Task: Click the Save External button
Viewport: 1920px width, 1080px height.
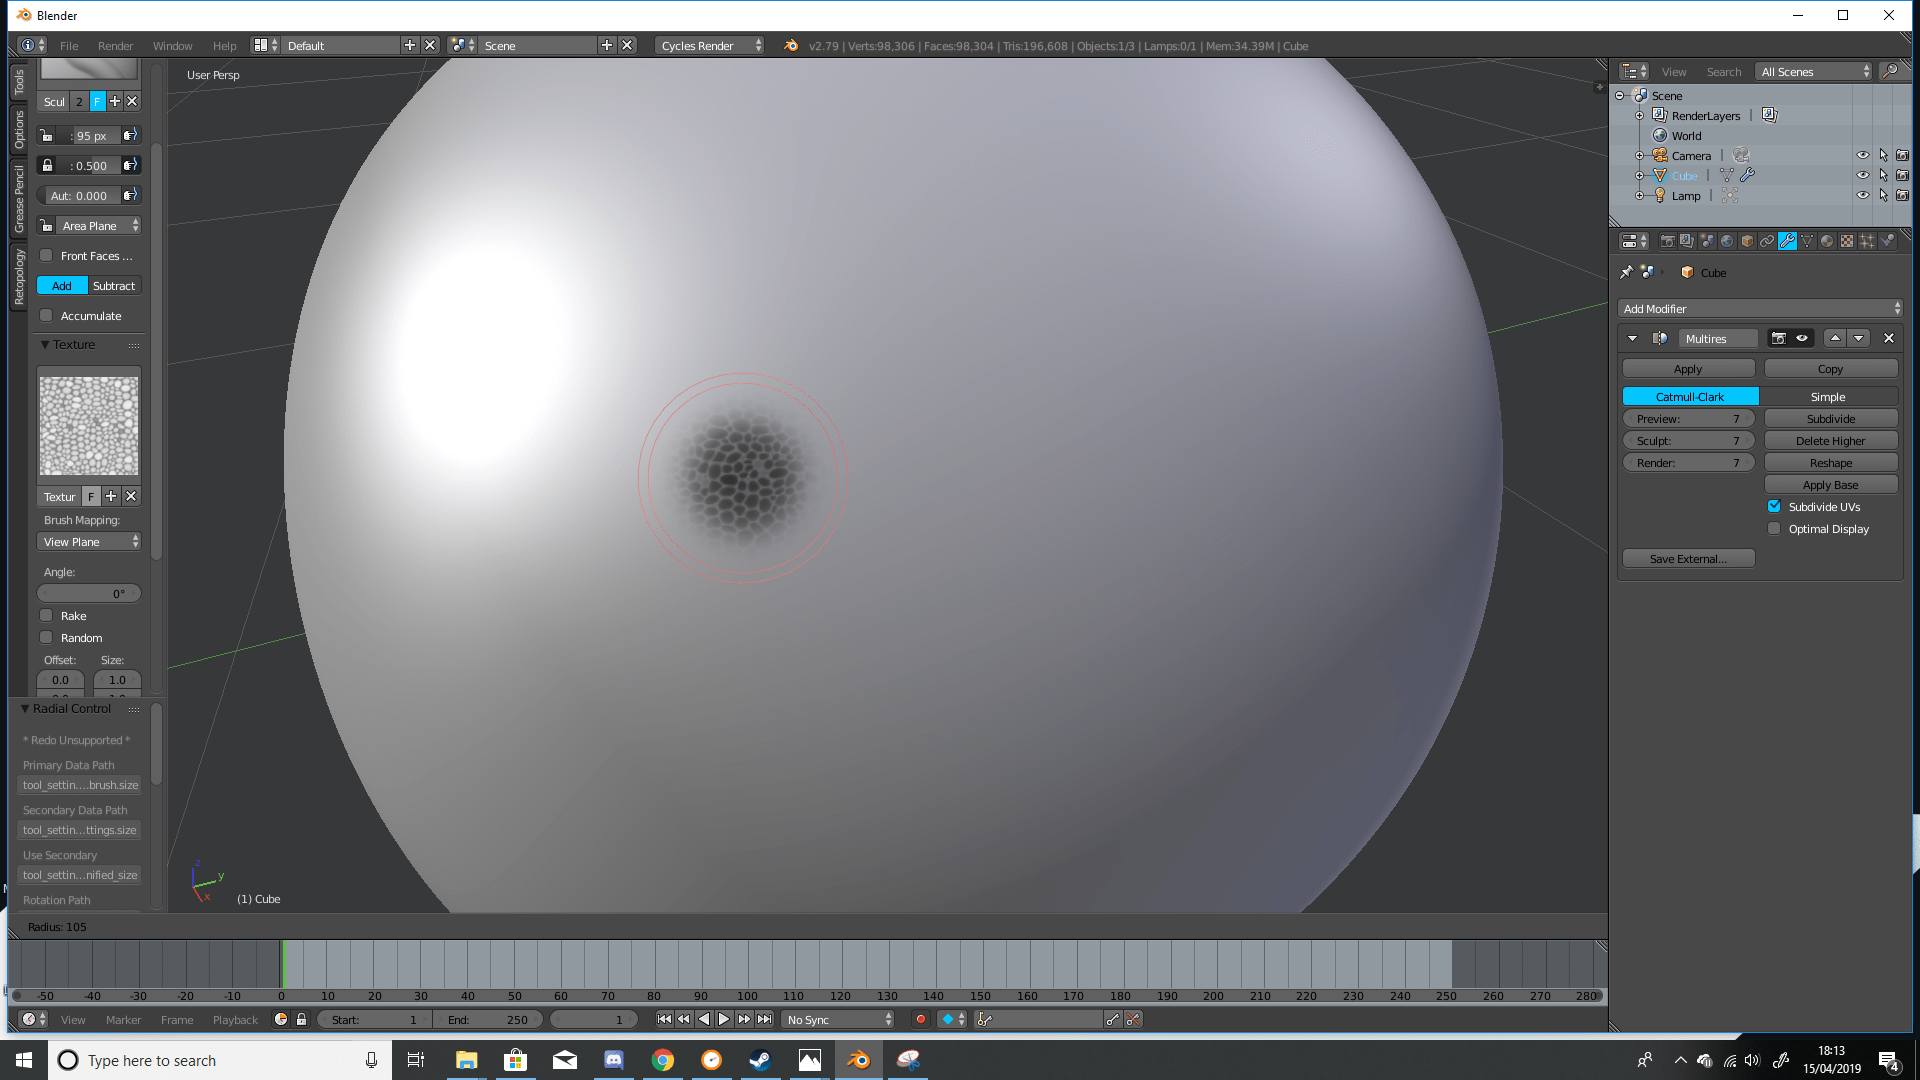Action: coord(1687,558)
